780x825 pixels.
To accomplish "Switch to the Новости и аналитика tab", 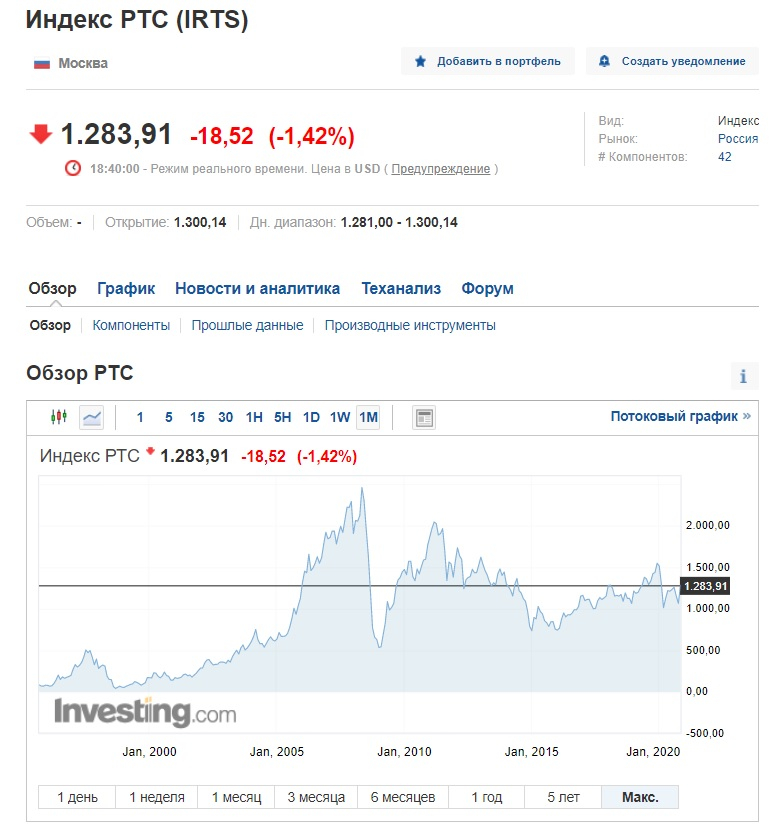I will [x=257, y=288].
